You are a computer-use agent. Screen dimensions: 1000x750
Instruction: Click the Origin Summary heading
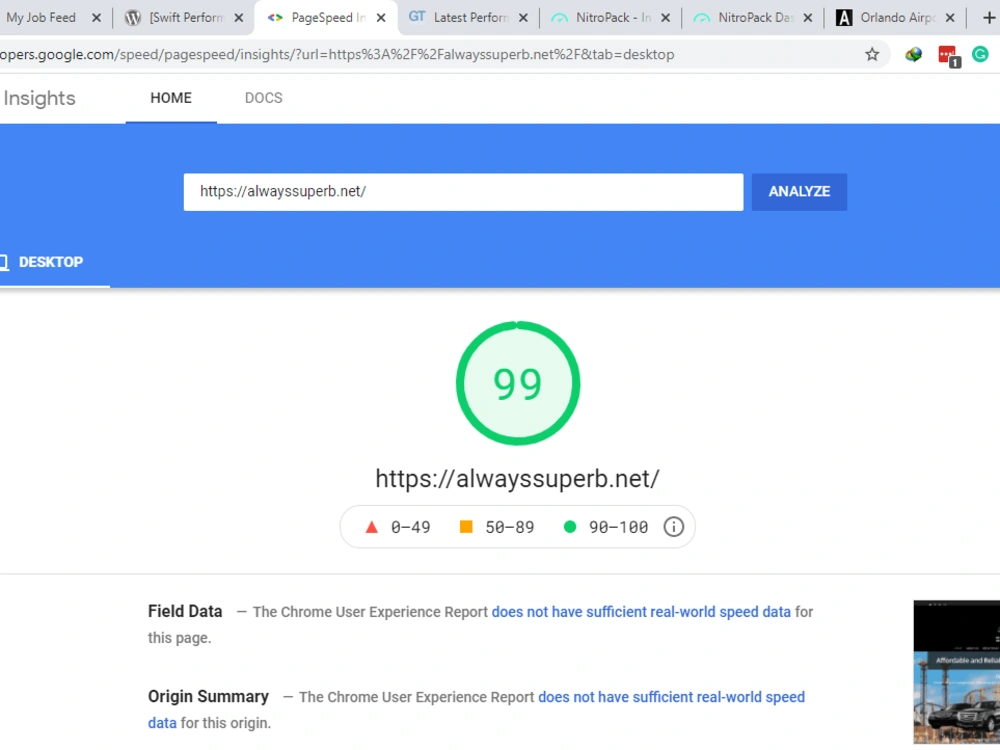pos(209,696)
